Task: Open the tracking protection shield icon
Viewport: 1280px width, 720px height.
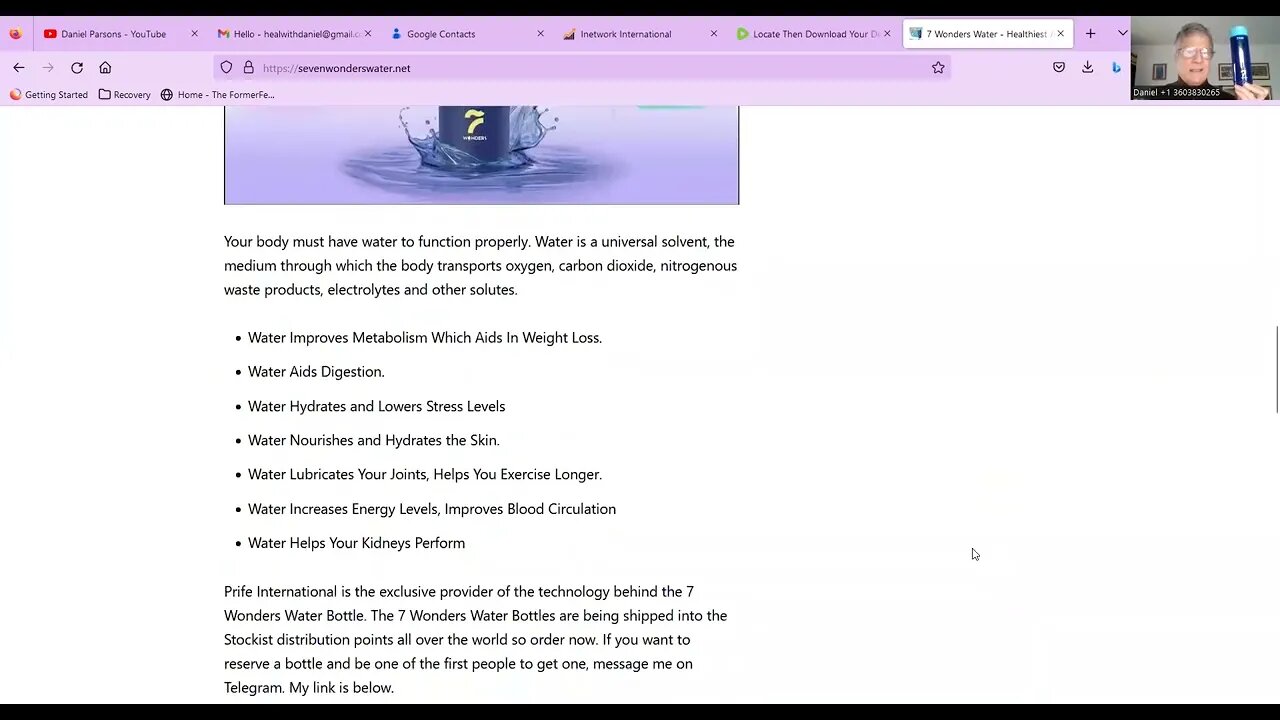Action: click(226, 68)
